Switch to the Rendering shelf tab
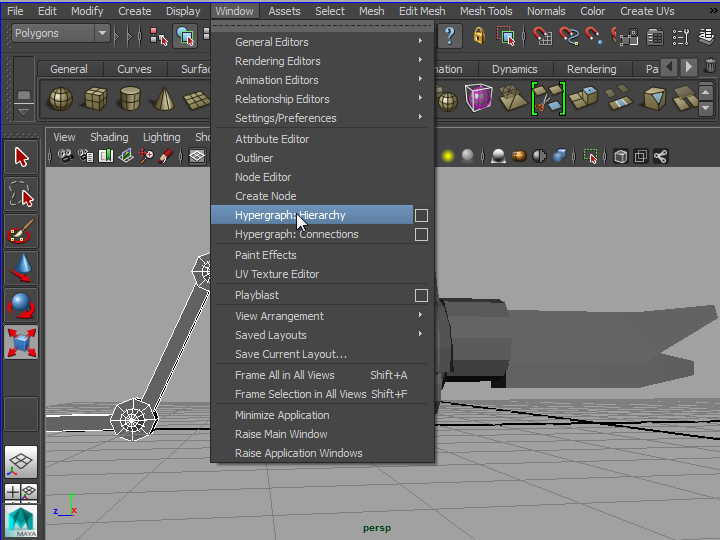720x540 pixels. 591,69
